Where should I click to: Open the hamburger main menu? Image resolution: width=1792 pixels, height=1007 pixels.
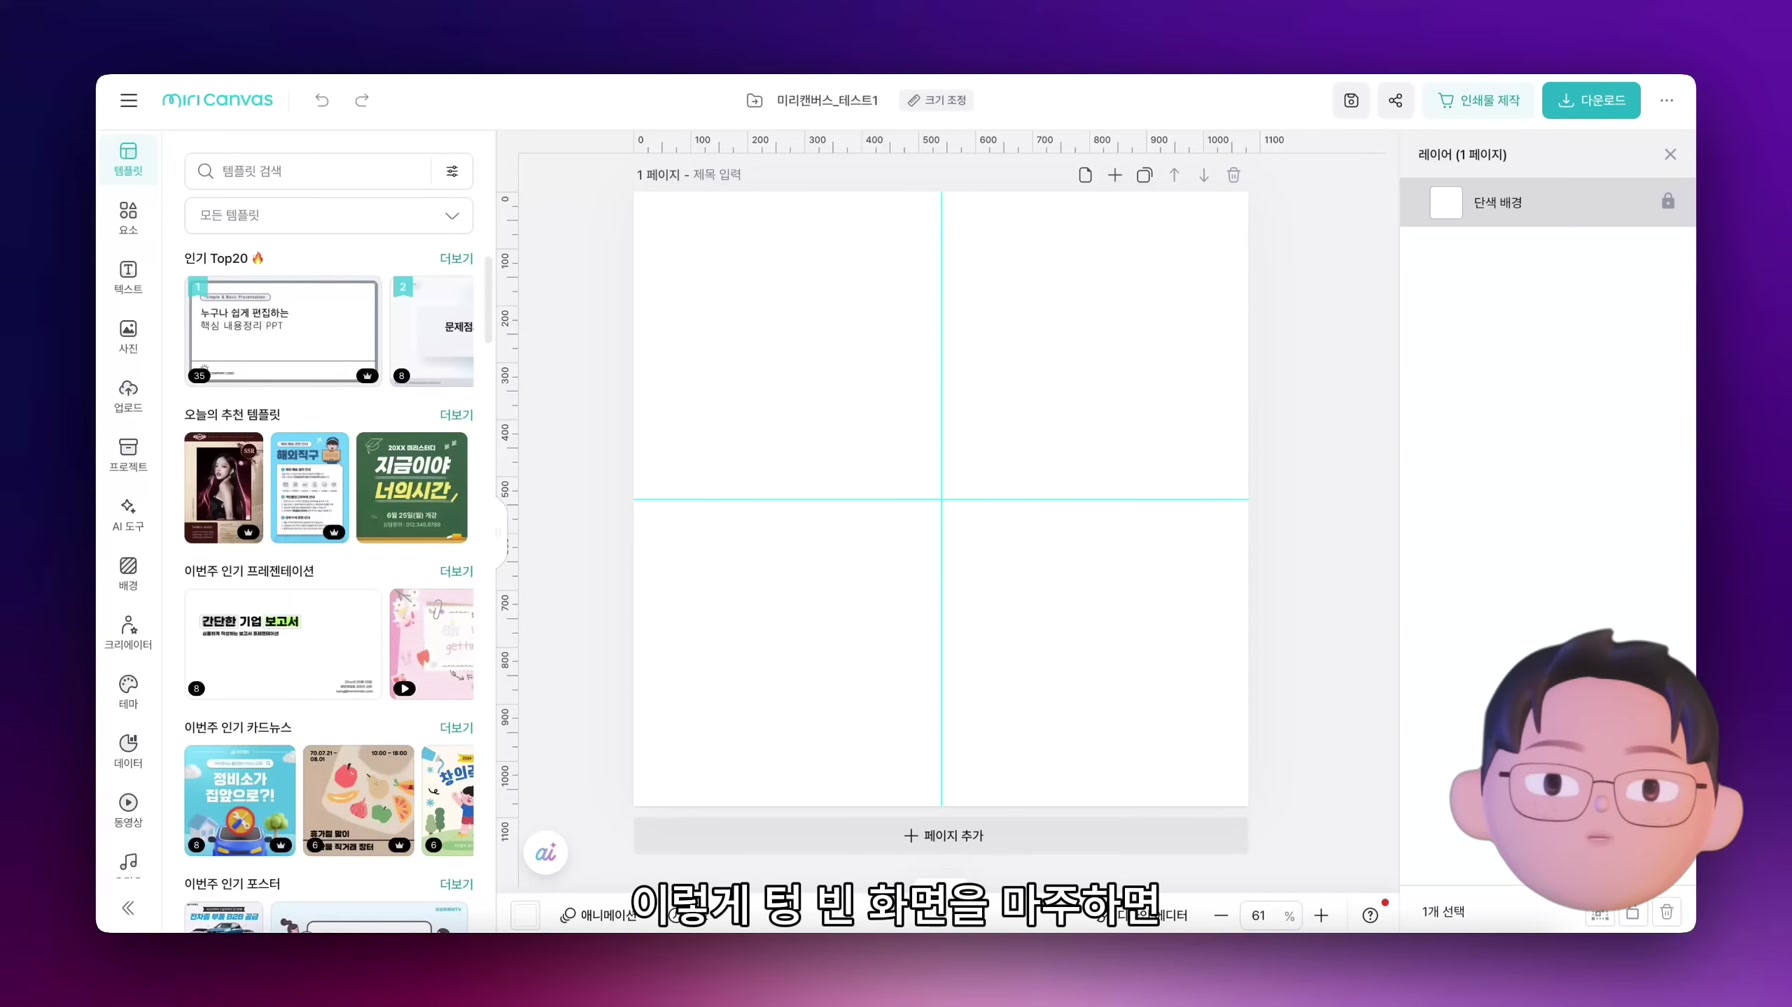pos(129,100)
